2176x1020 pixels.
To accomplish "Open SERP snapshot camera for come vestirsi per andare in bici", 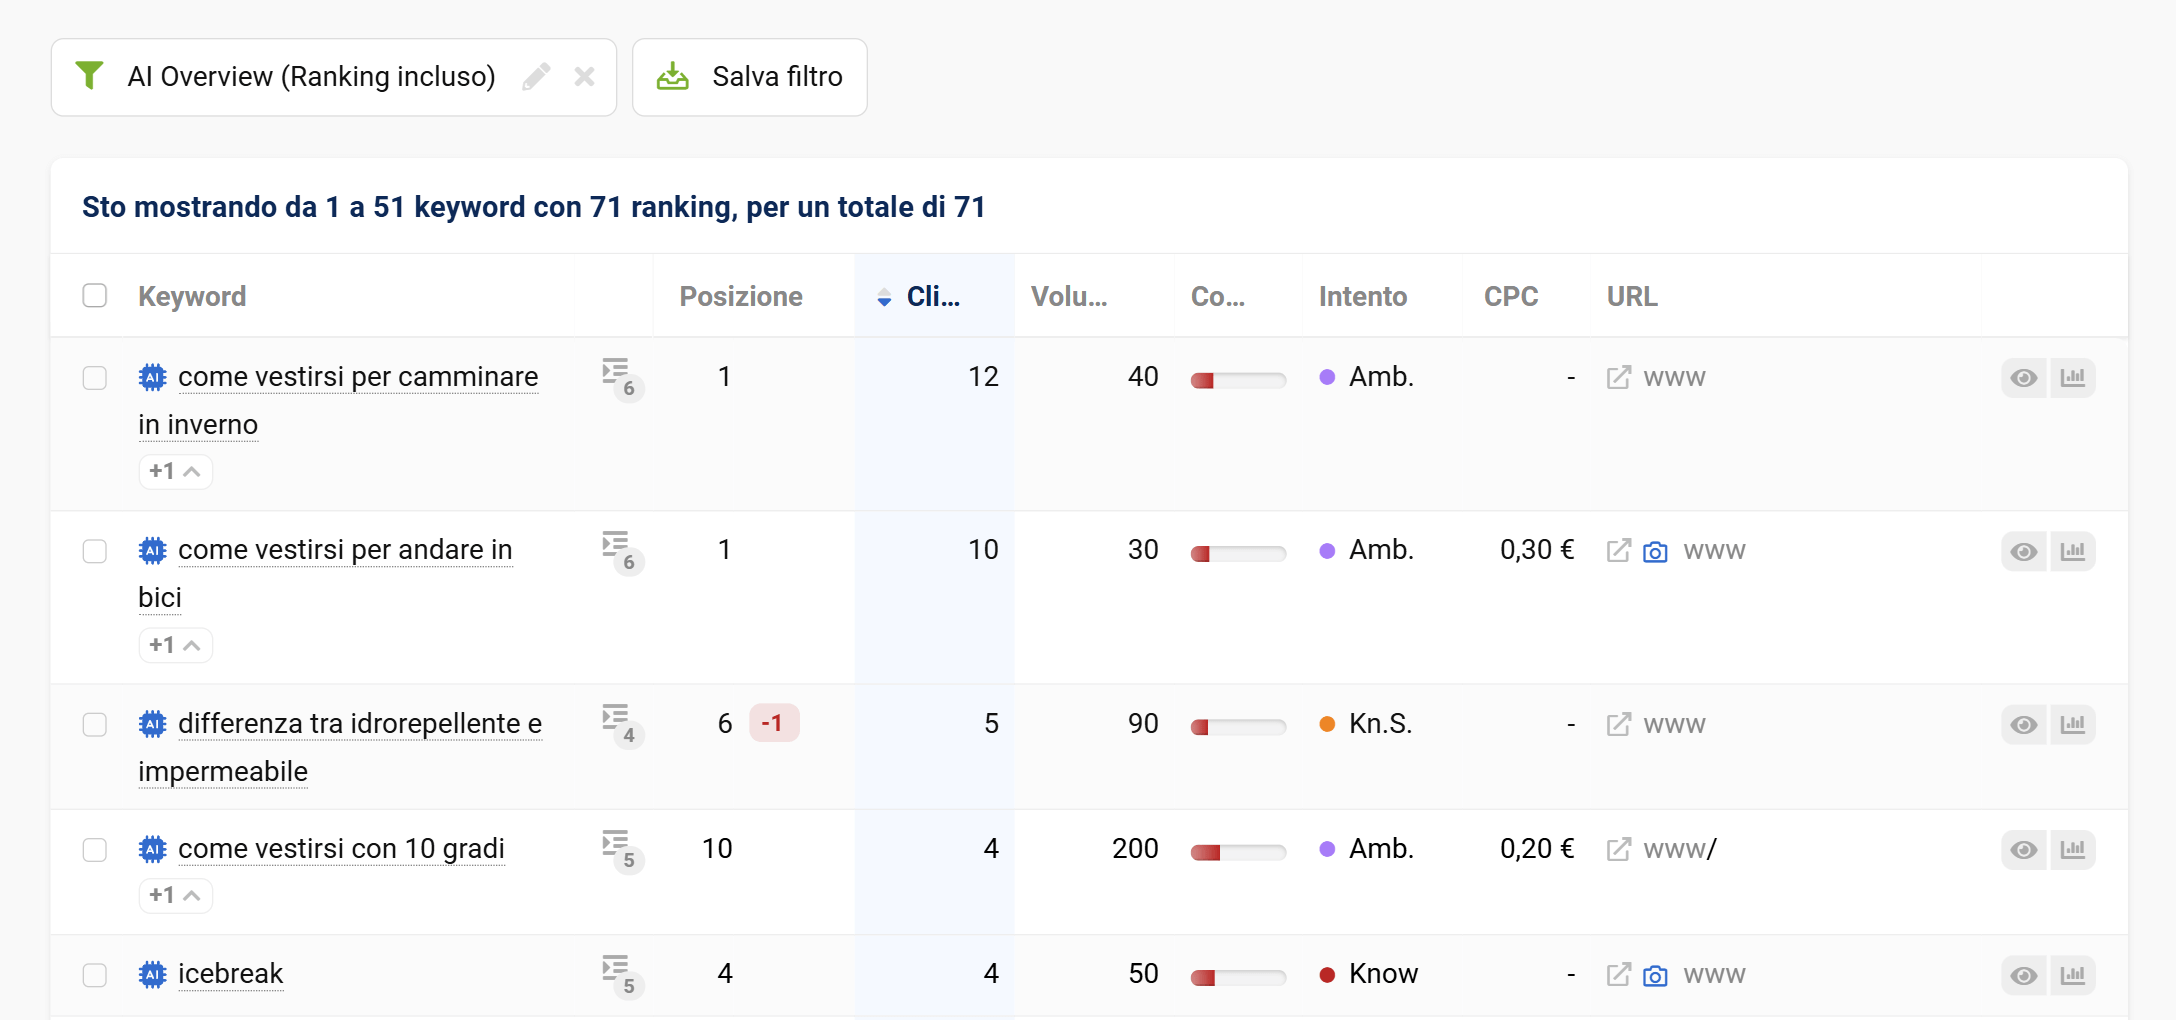I will click(1656, 550).
